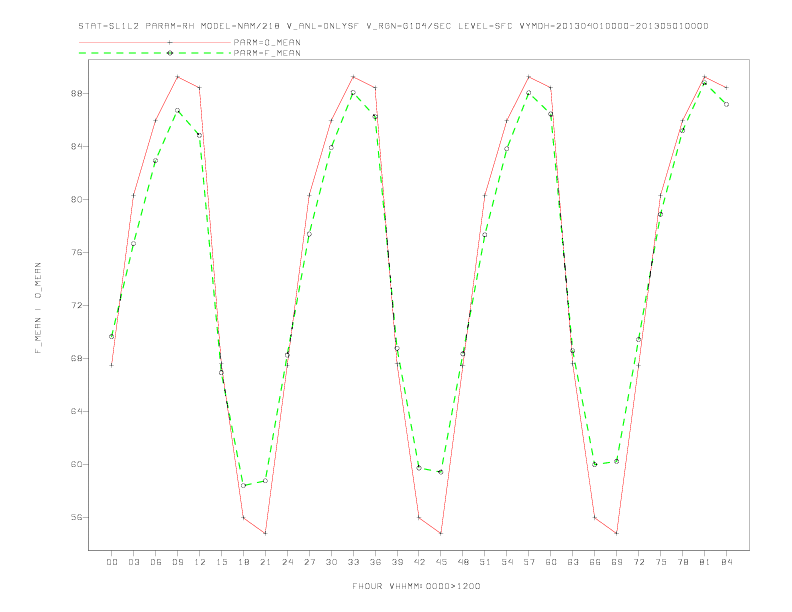
Task: Click the F_MEAN circle marker at hour 18
Action: (x=243, y=486)
